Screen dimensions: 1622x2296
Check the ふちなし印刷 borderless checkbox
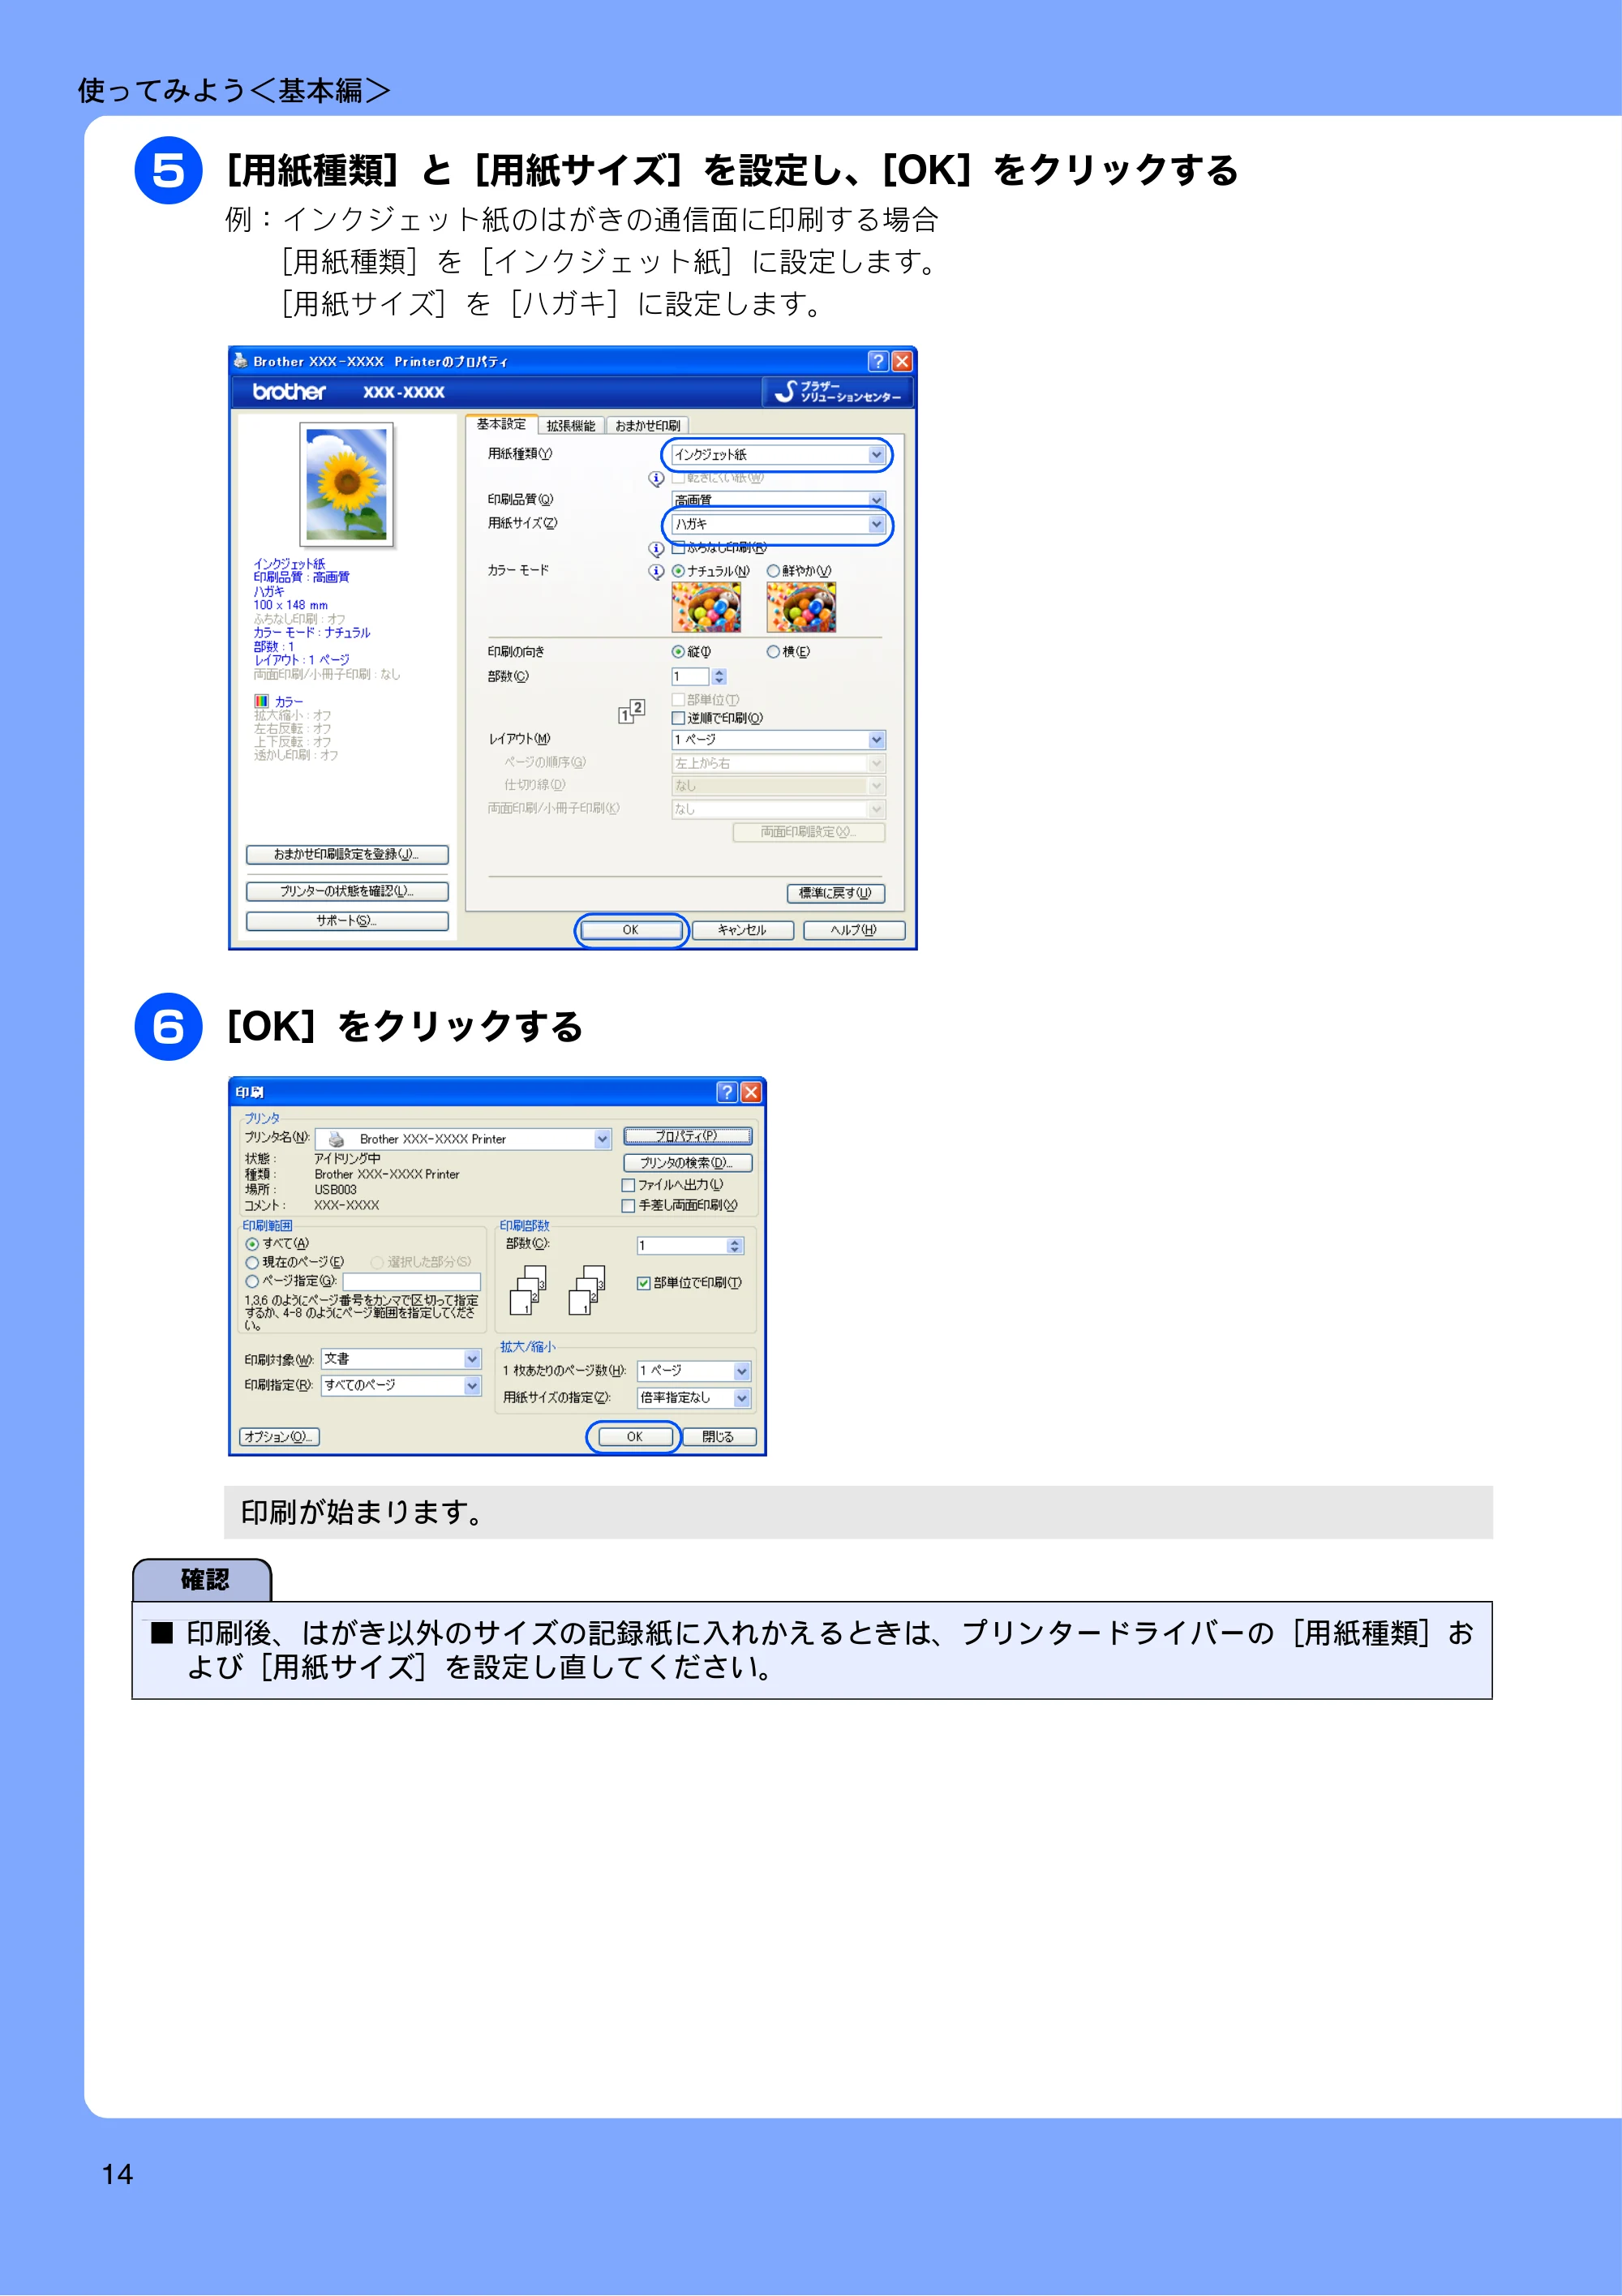678,548
